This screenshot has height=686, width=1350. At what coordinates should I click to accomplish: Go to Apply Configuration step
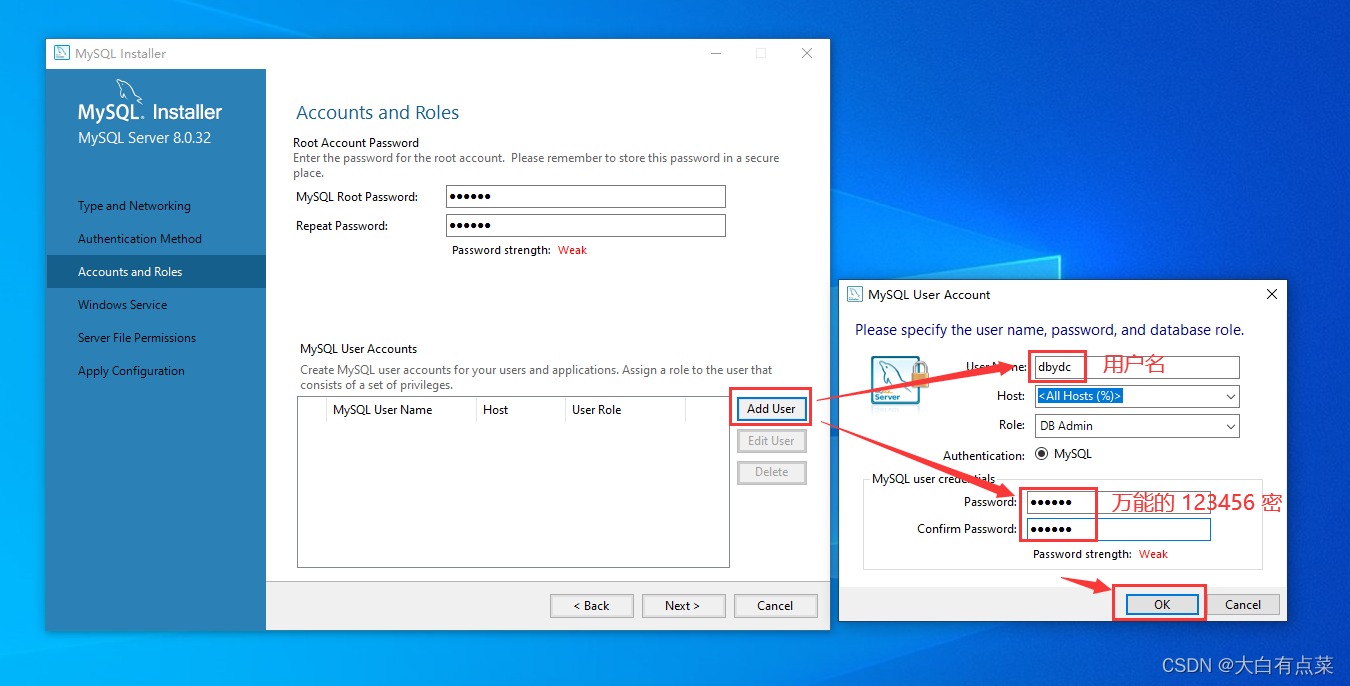pyautogui.click(x=131, y=371)
